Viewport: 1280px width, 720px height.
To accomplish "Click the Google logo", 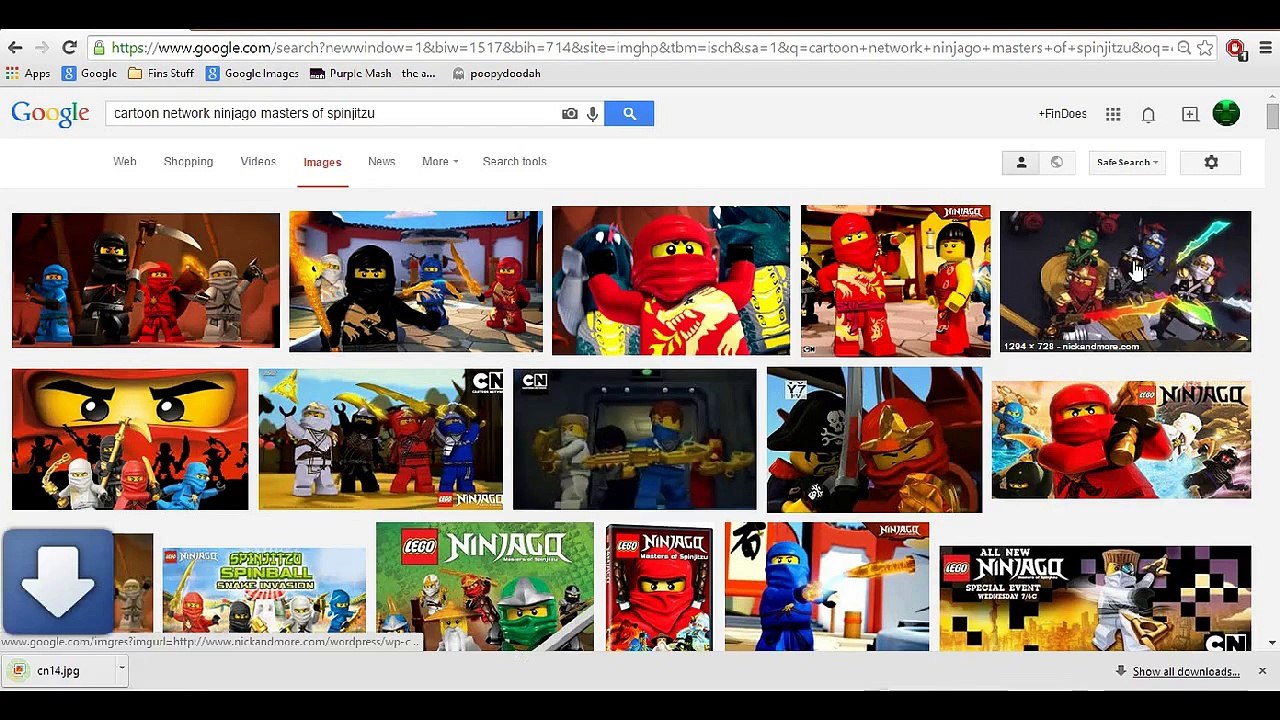I will click(50, 114).
